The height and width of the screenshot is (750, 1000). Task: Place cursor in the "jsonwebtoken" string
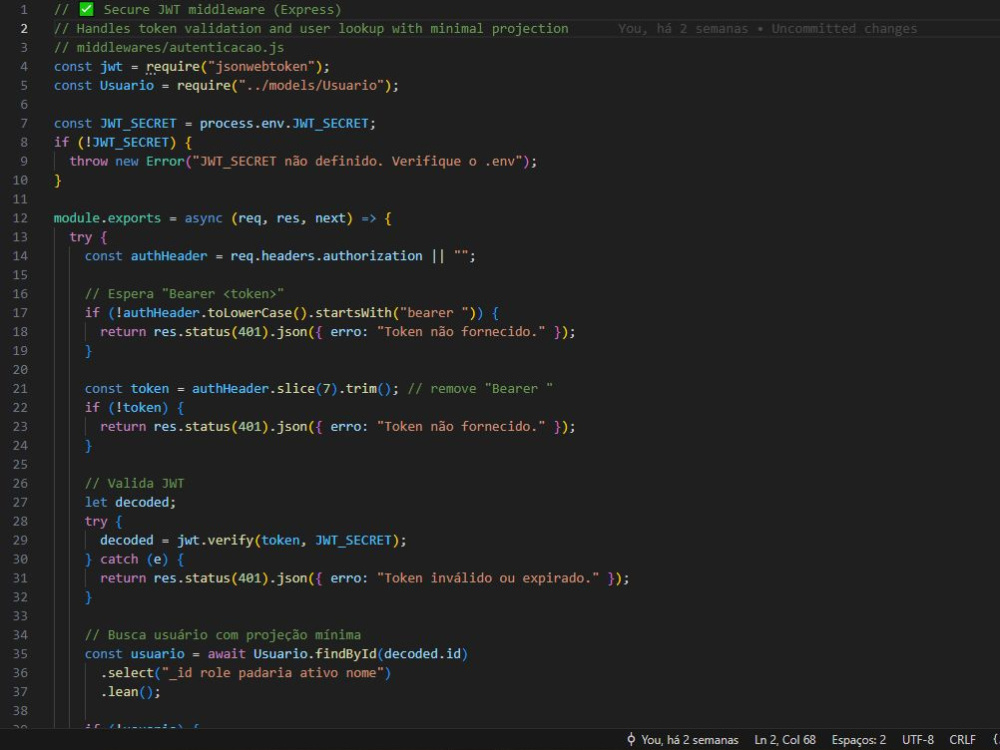[261, 66]
